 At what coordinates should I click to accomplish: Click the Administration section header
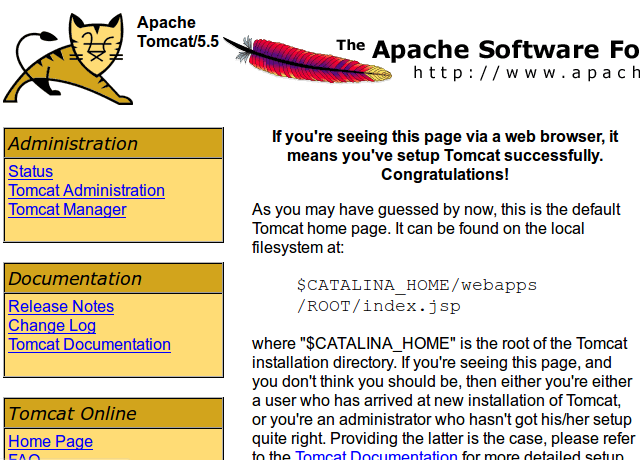(x=113, y=143)
